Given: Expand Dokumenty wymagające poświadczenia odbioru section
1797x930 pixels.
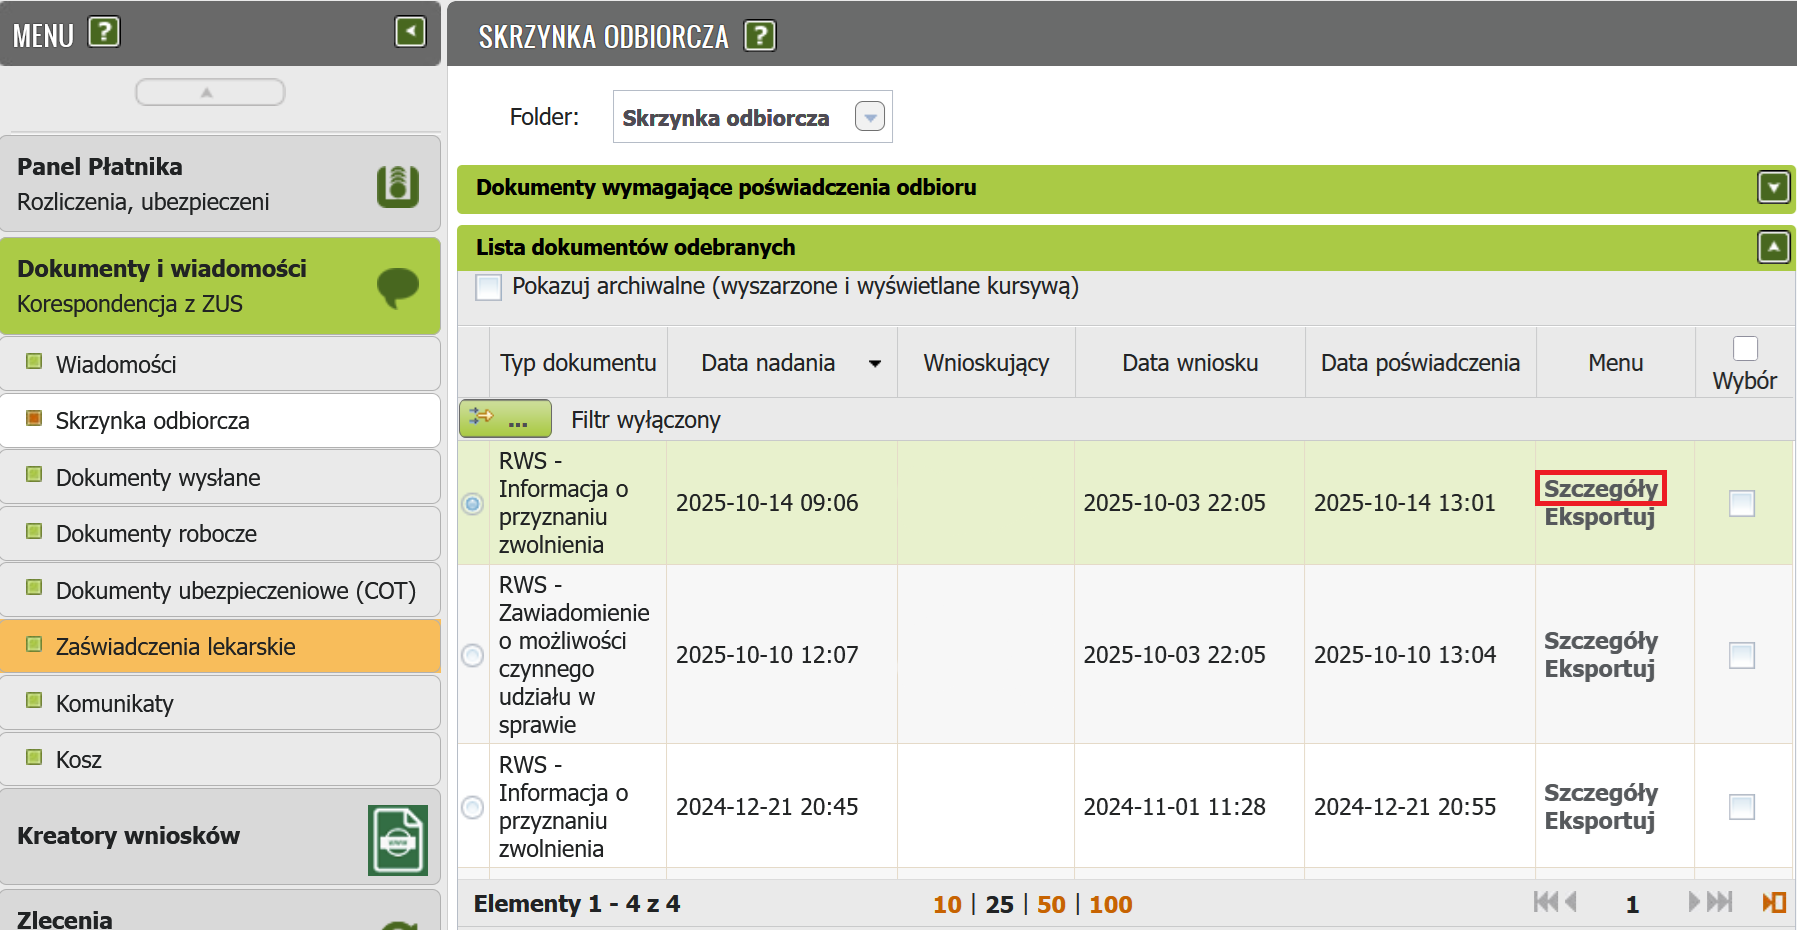Looking at the screenshot, I should [x=1773, y=187].
